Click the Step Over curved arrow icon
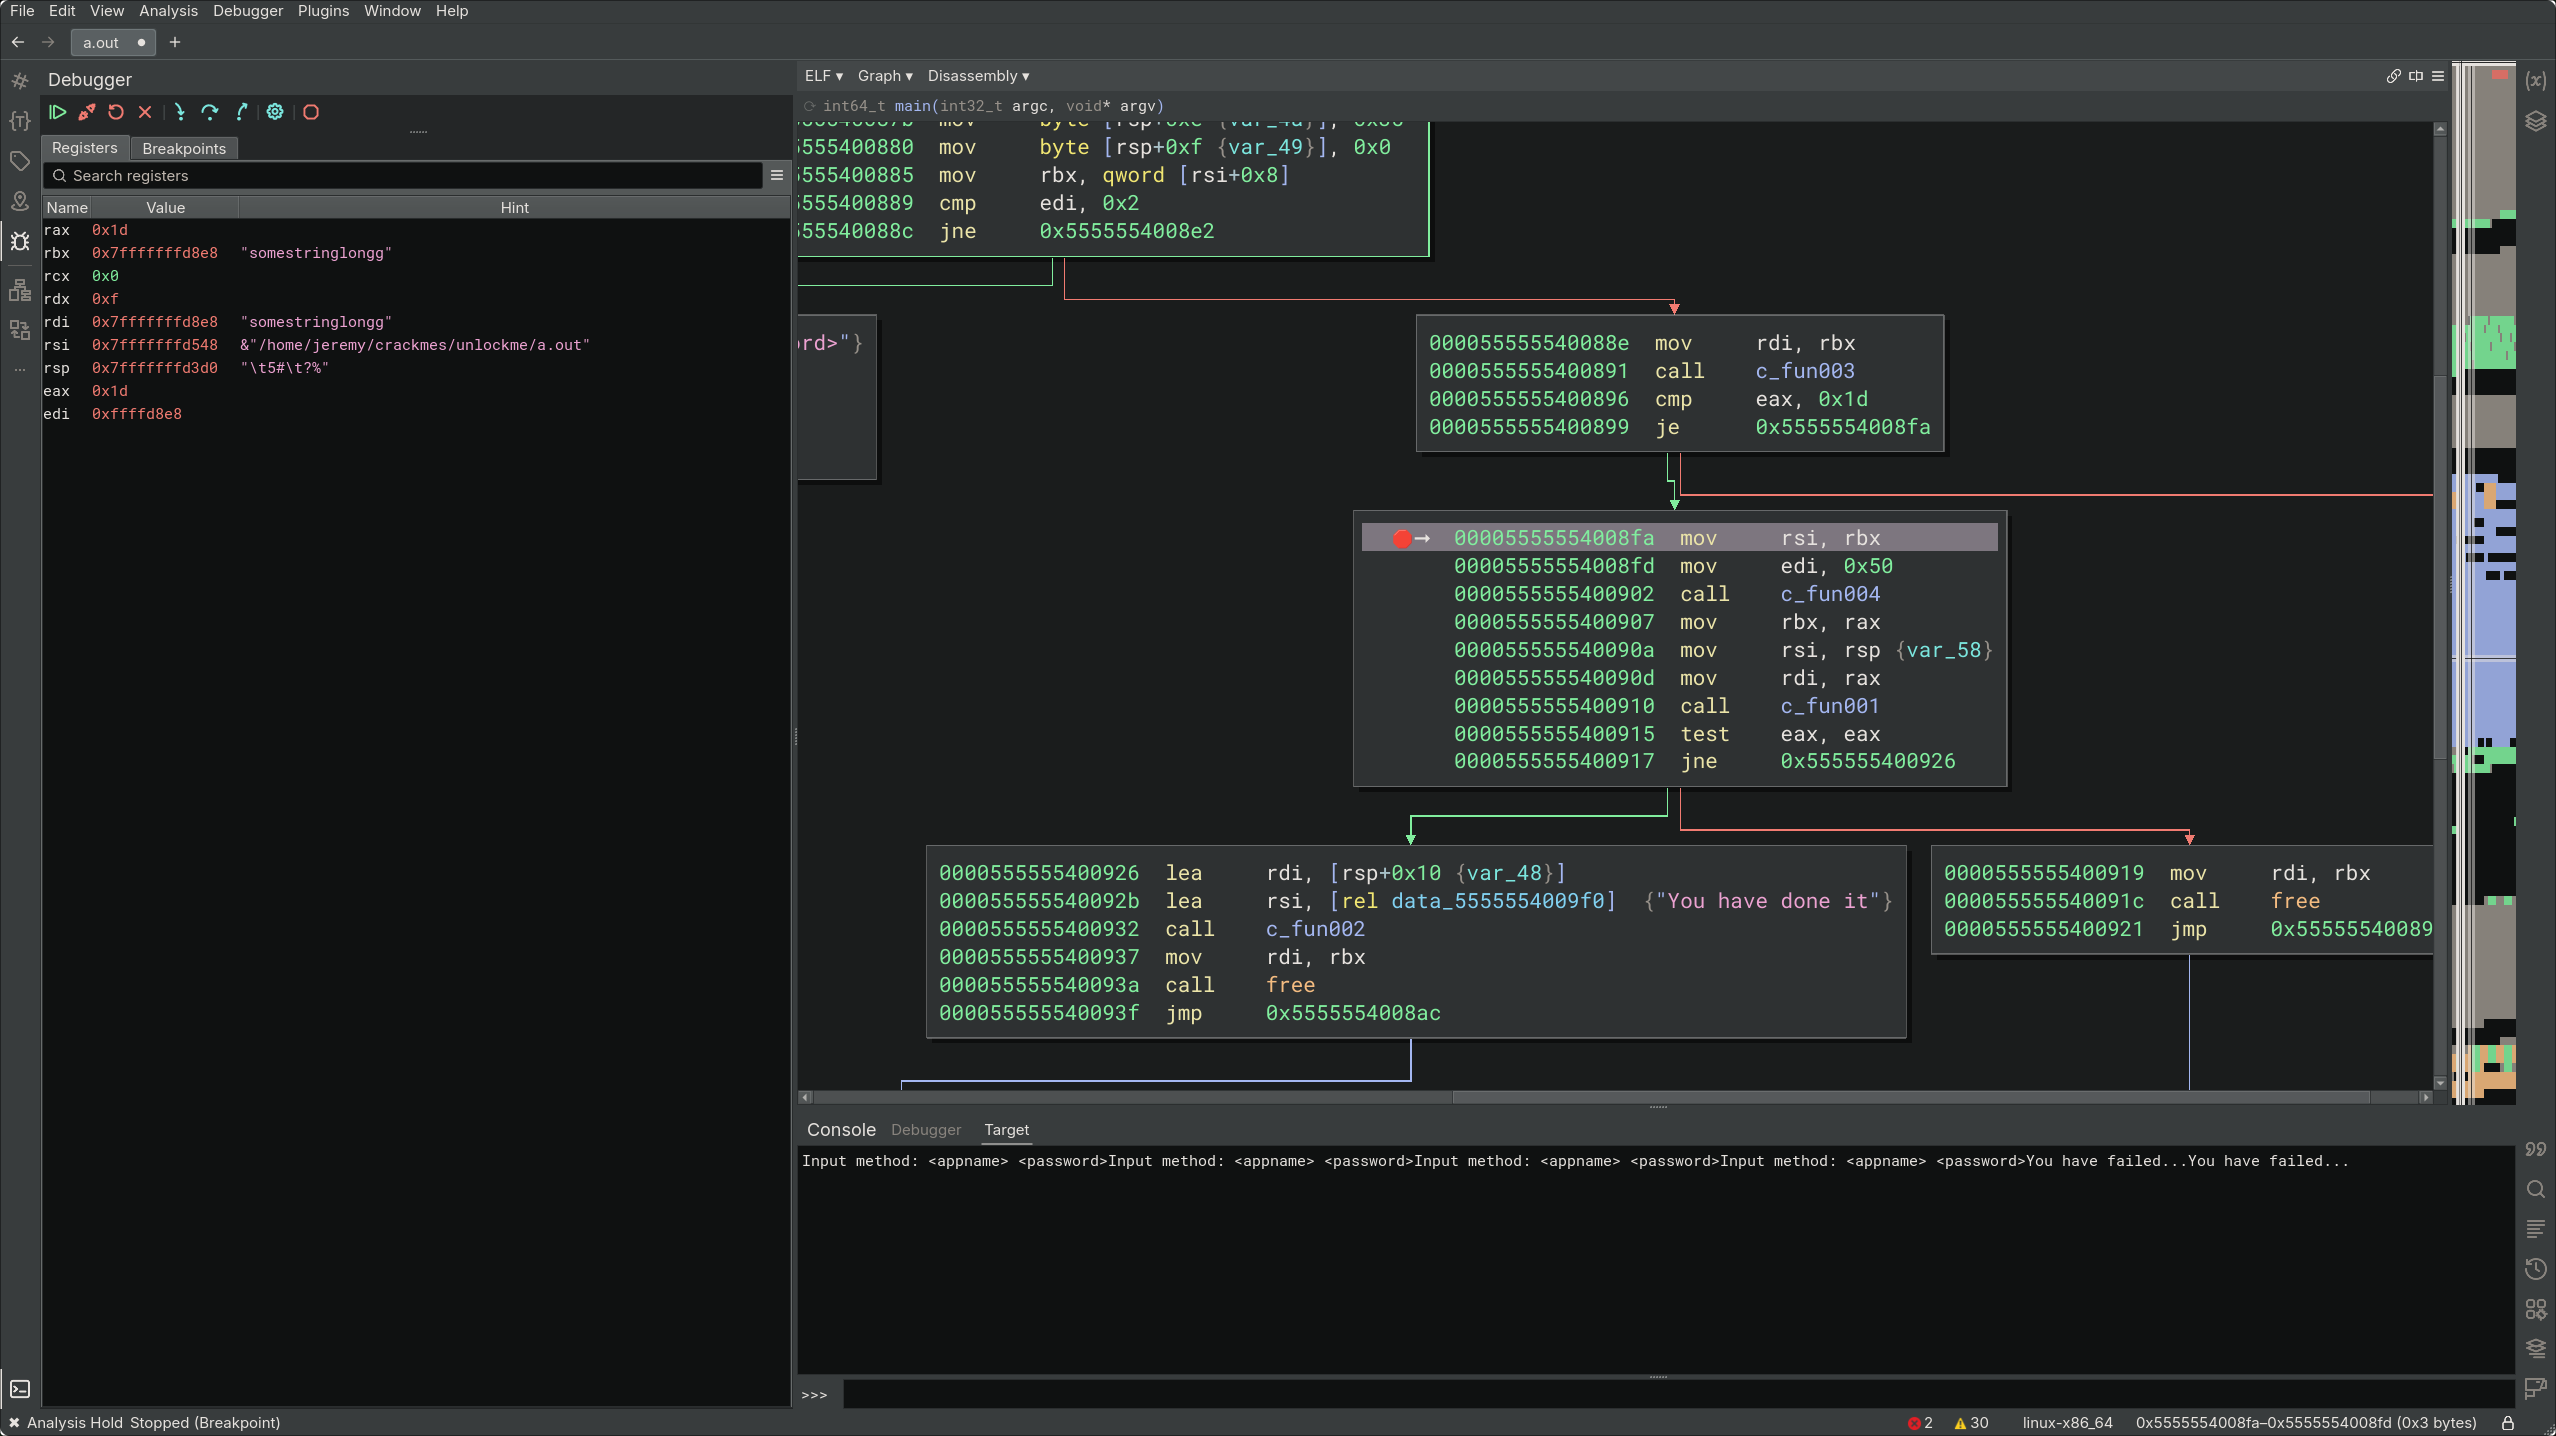 click(209, 112)
